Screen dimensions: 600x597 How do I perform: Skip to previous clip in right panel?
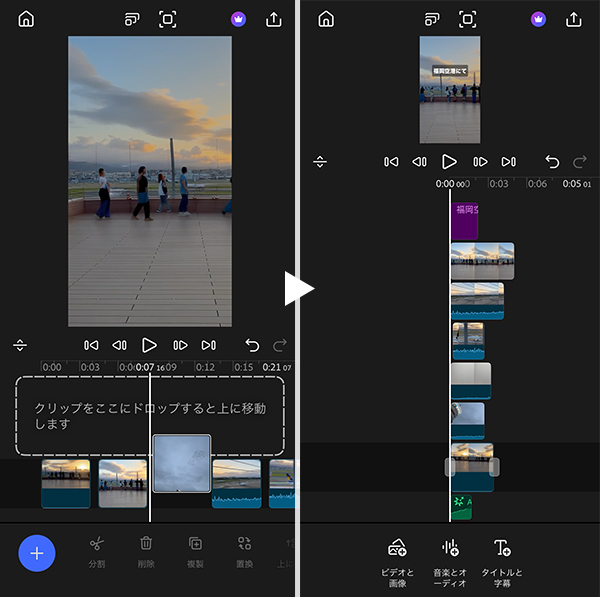[391, 161]
